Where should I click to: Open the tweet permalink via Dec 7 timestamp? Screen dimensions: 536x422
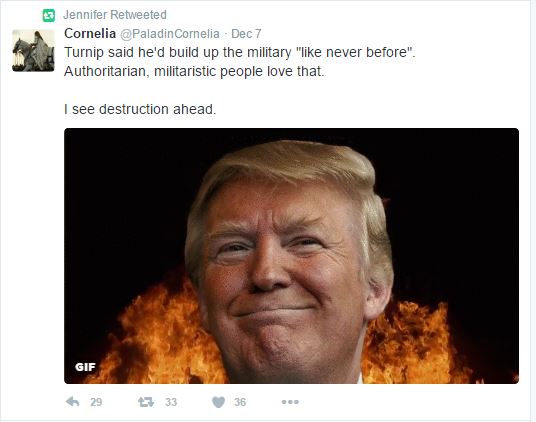[246, 34]
